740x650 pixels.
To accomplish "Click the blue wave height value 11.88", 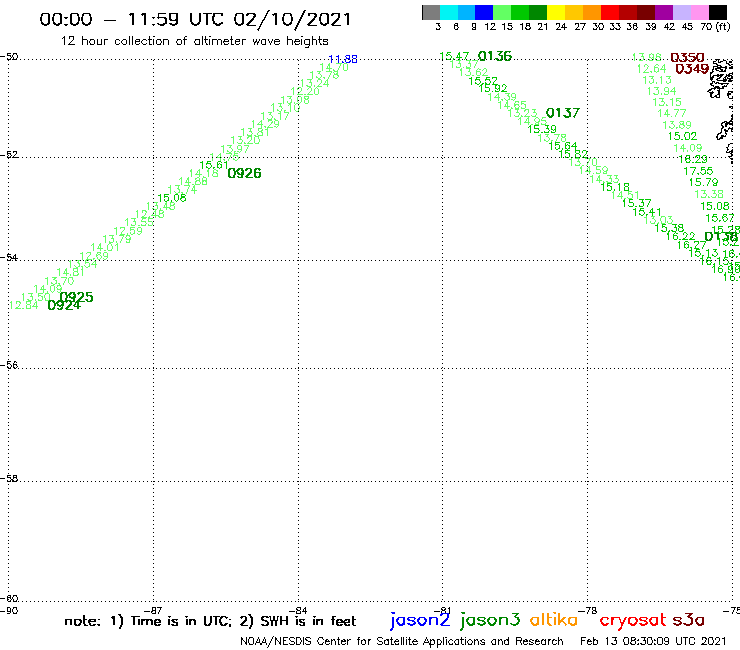I will (343, 59).
